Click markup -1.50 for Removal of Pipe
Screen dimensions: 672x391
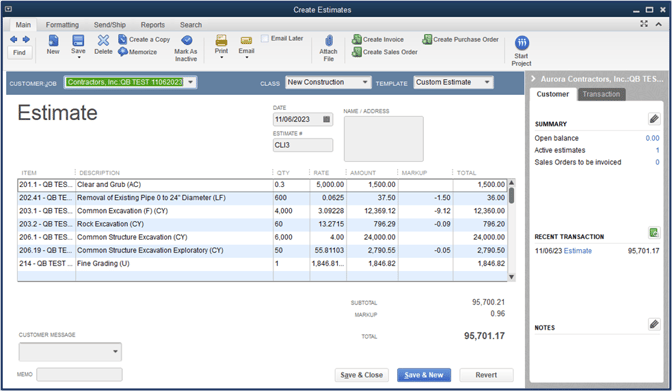(x=442, y=198)
